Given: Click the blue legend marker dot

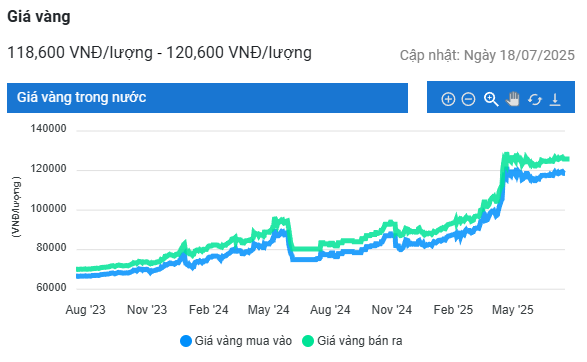Looking at the screenshot, I should [x=186, y=341].
